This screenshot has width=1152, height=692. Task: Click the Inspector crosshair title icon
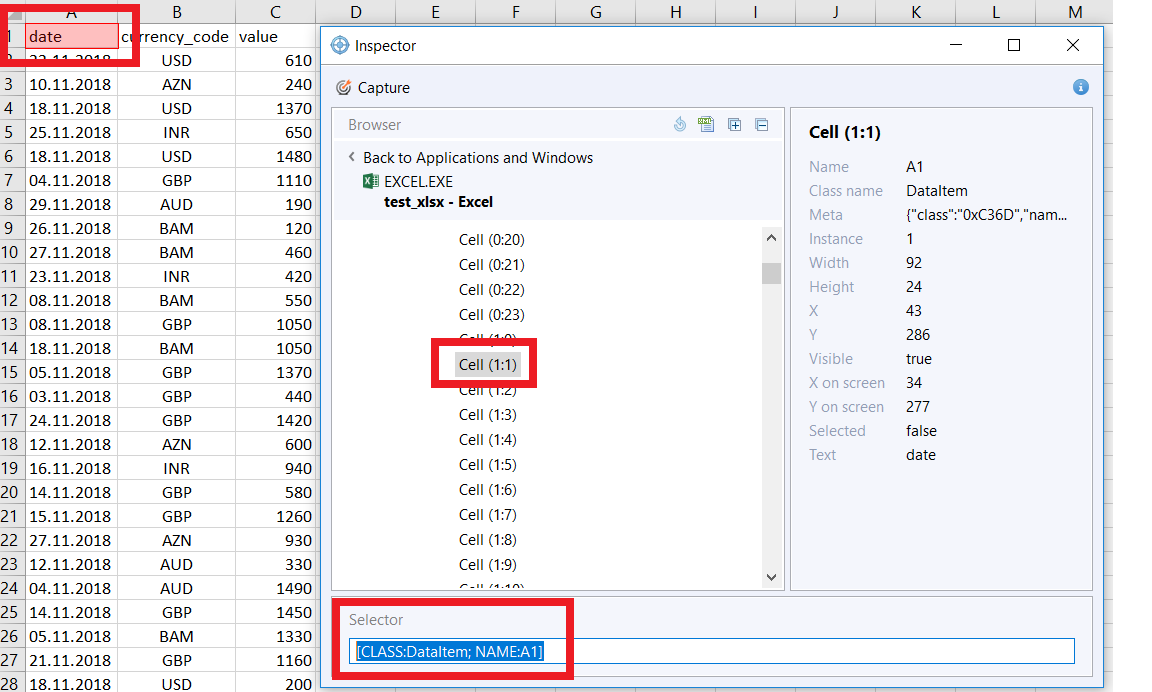coord(339,46)
